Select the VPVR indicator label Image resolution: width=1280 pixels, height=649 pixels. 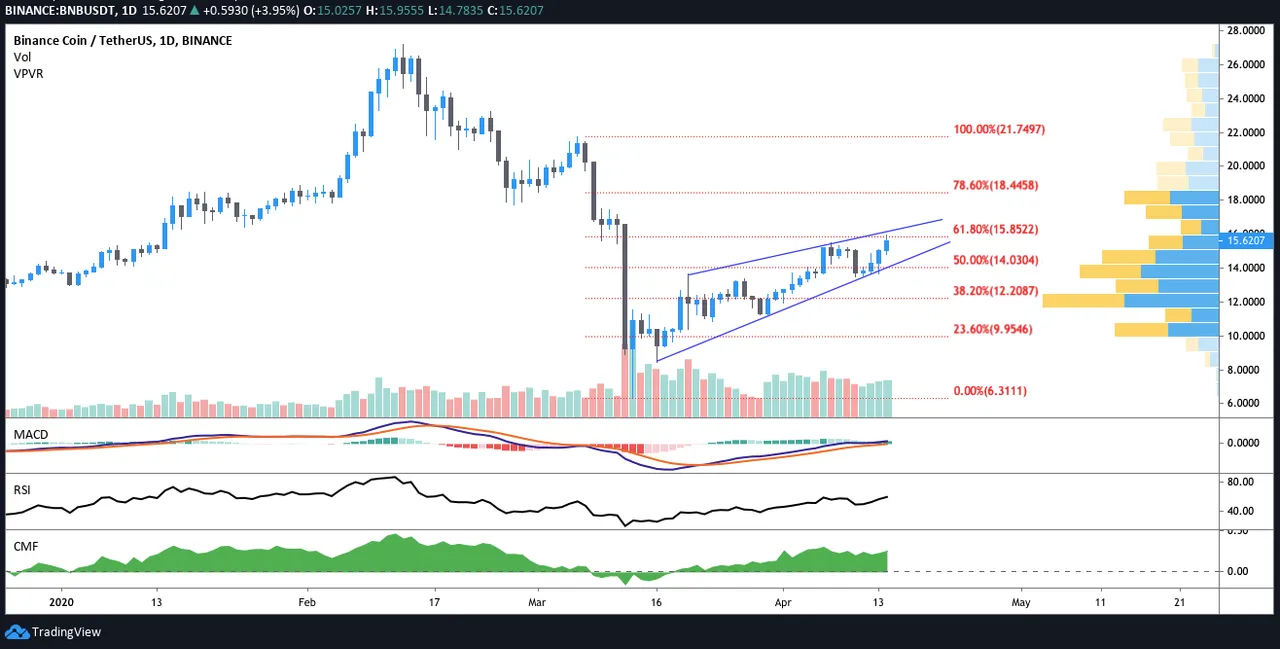pos(28,74)
